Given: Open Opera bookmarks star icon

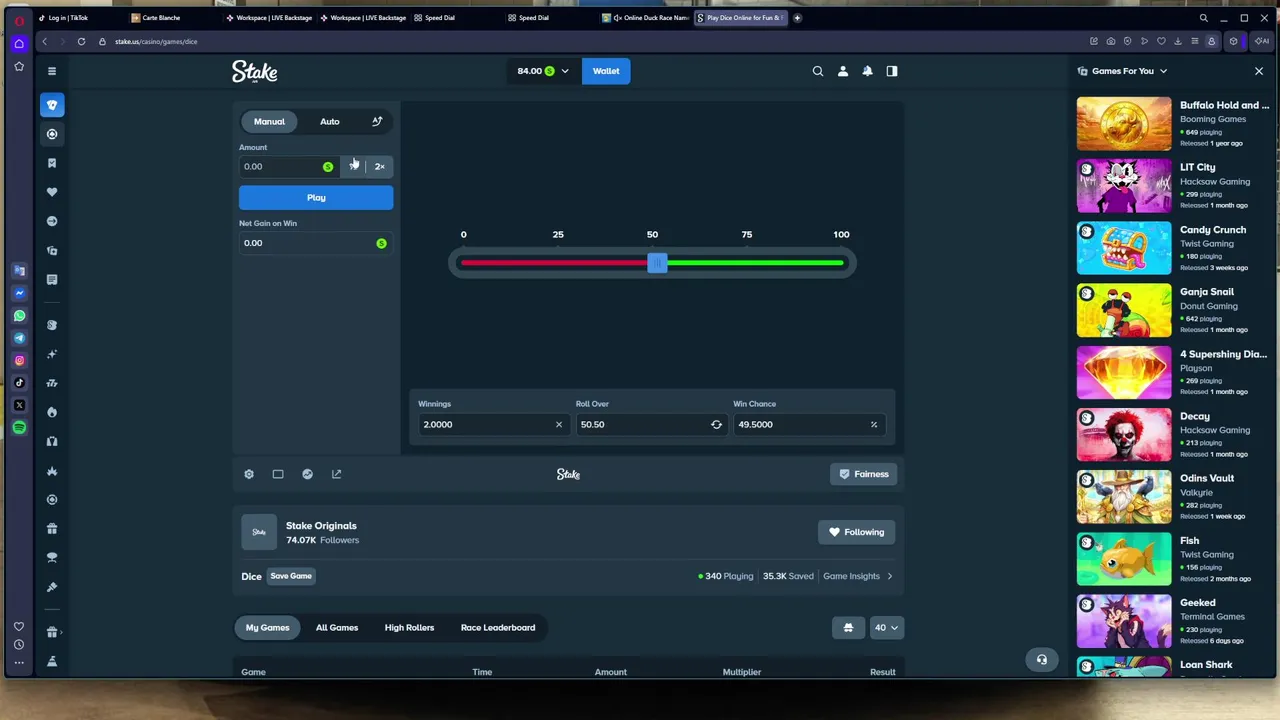Looking at the screenshot, I should coord(19,67).
